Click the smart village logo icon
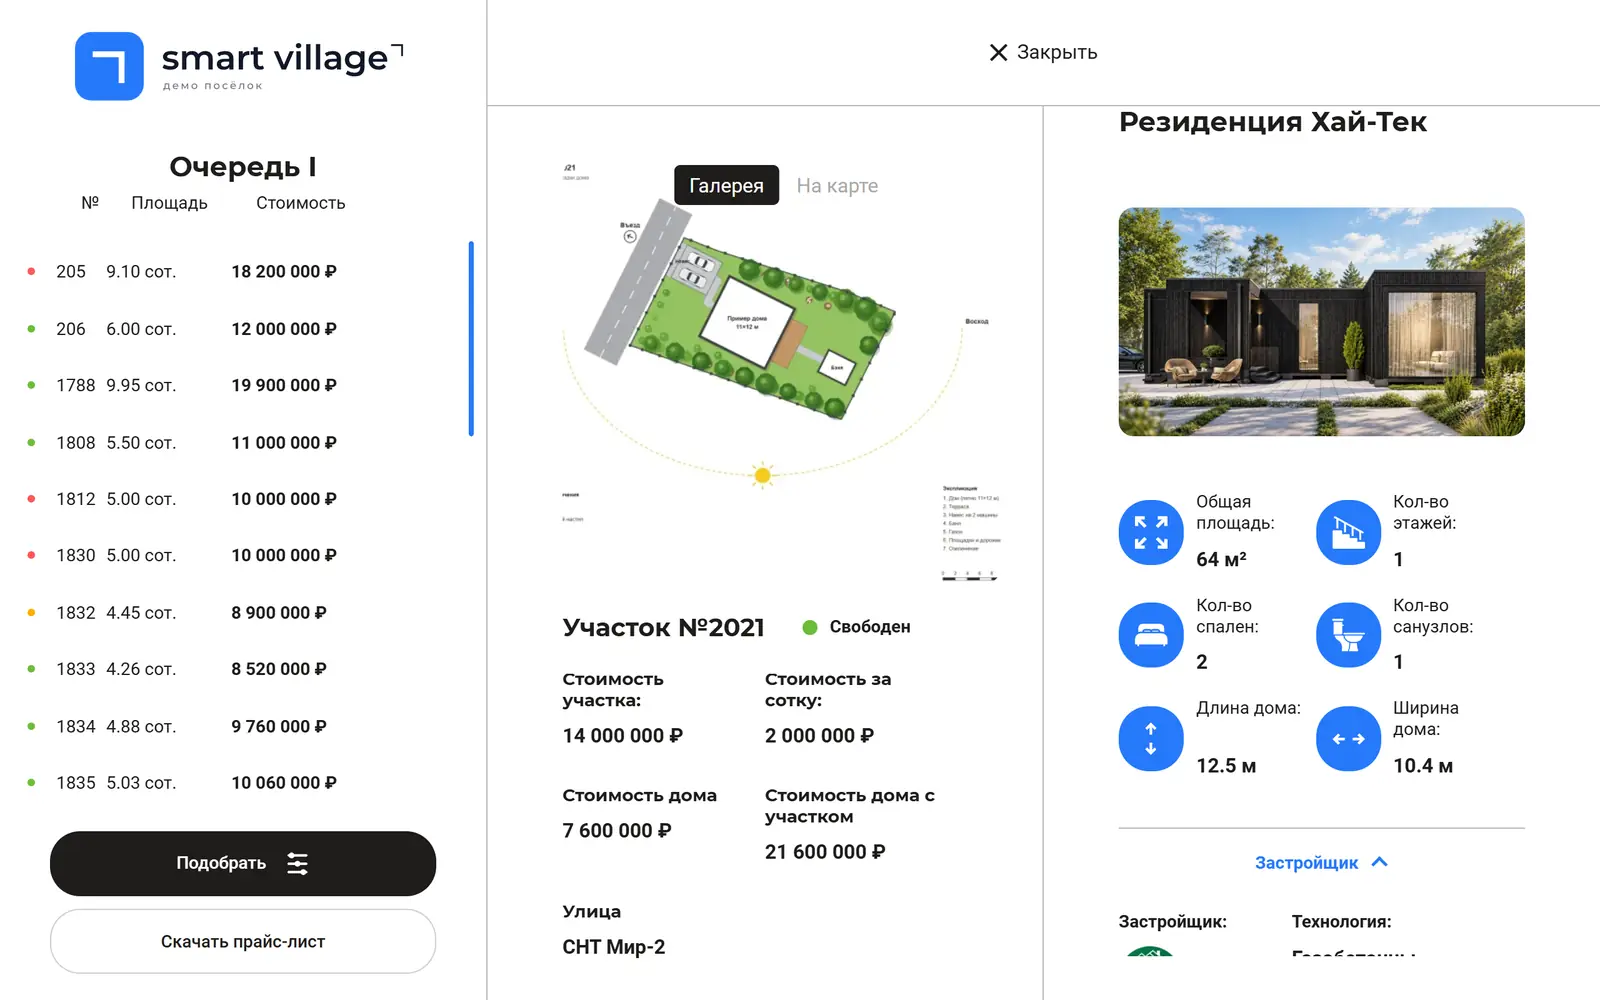The width and height of the screenshot is (1600, 1000). pyautogui.click(x=109, y=66)
